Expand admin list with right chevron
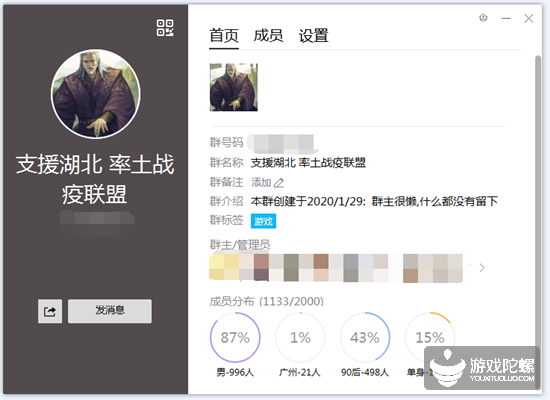550x400 pixels. (x=482, y=268)
